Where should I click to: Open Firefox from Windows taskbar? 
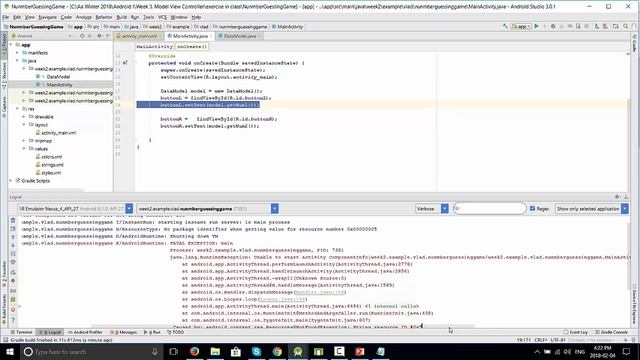pos(194,351)
